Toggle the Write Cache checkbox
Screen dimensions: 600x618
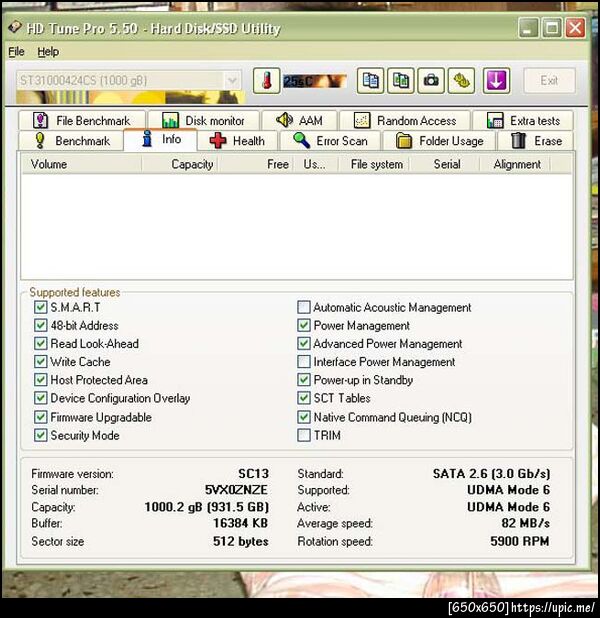pyautogui.click(x=40, y=361)
